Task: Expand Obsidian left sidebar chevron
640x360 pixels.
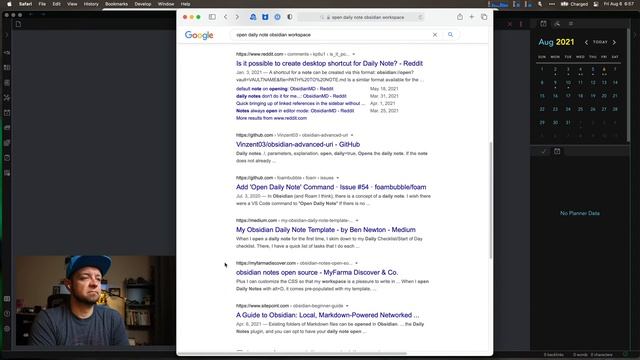Action: [7, 35]
